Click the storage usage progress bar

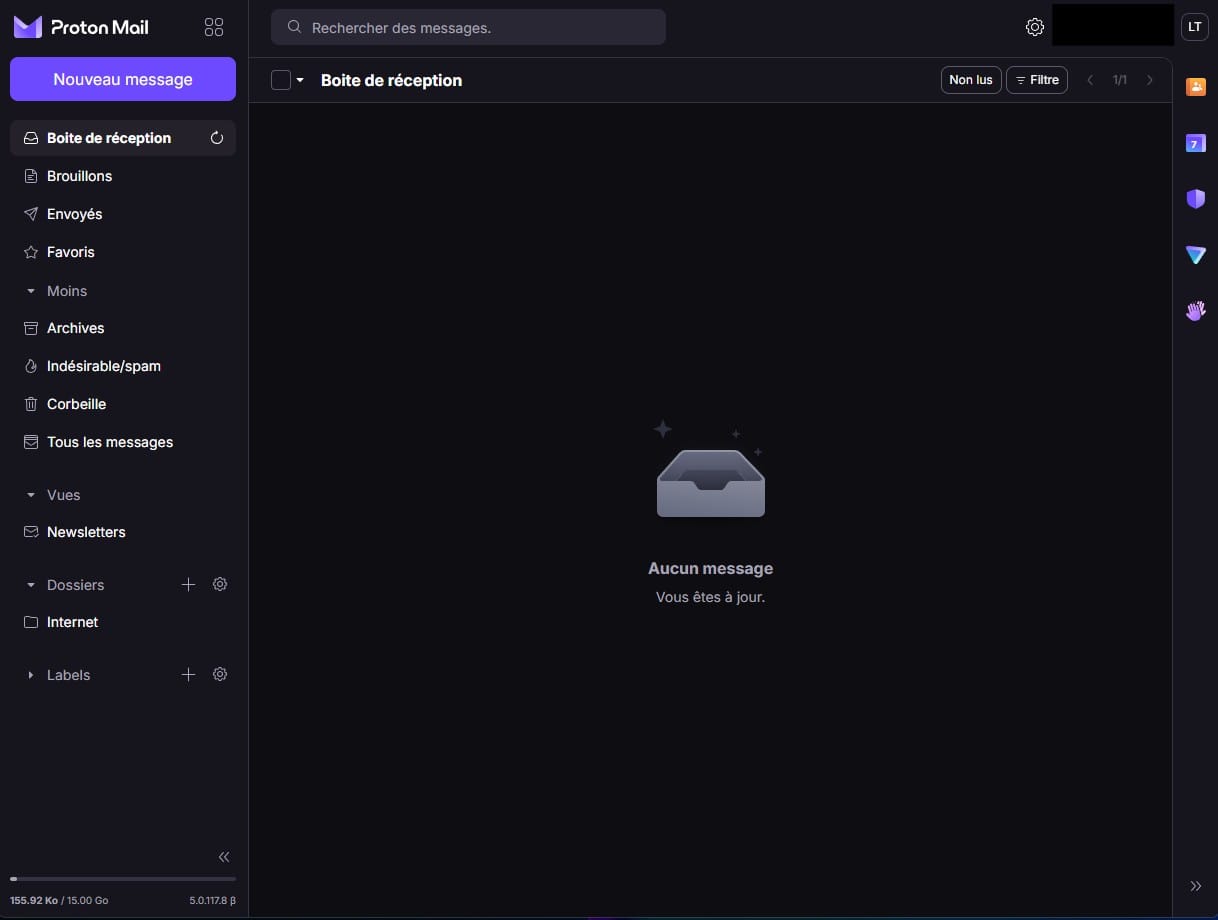click(123, 879)
